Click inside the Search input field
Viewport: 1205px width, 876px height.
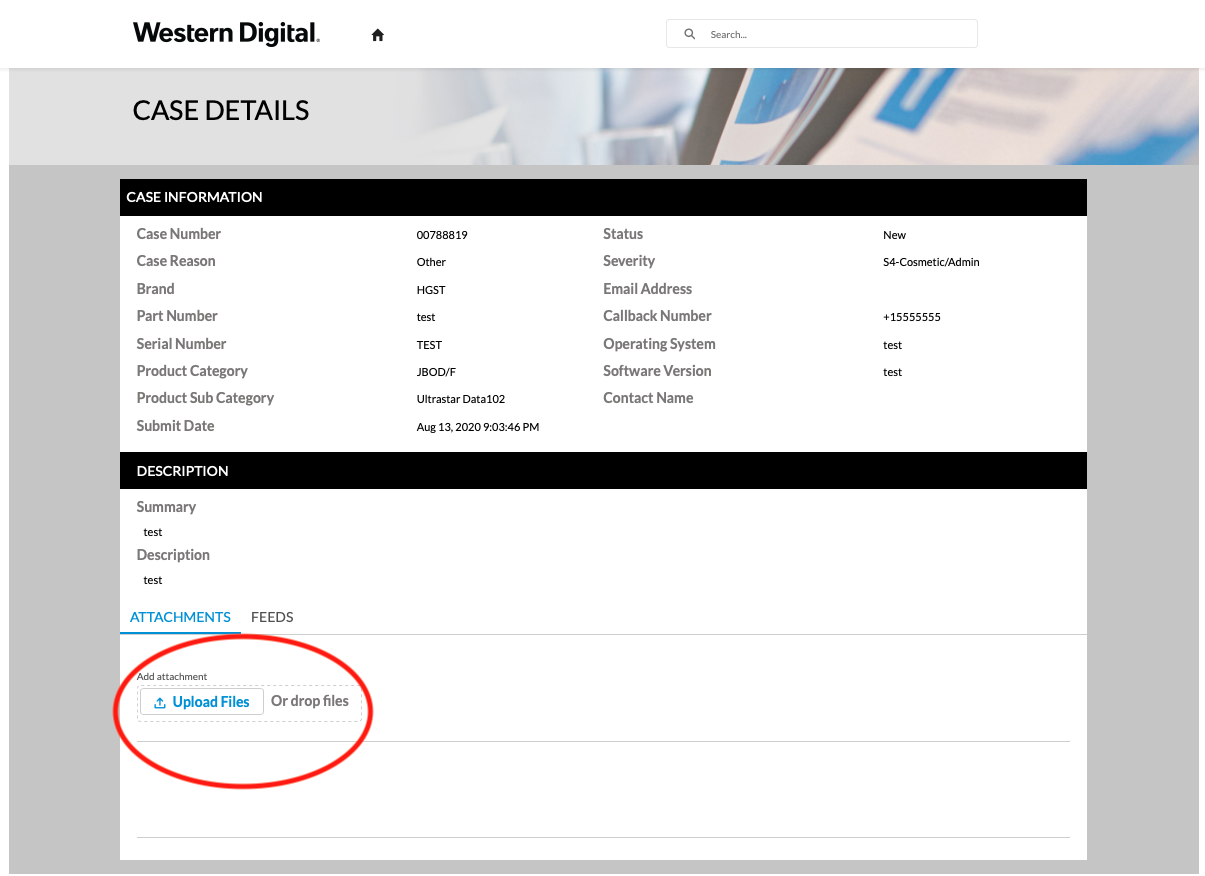840,33
